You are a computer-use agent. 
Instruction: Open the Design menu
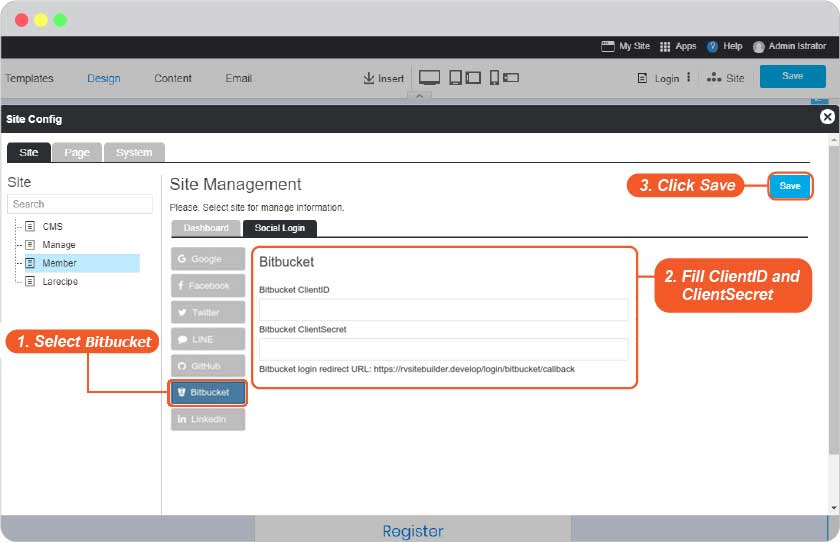(x=103, y=78)
